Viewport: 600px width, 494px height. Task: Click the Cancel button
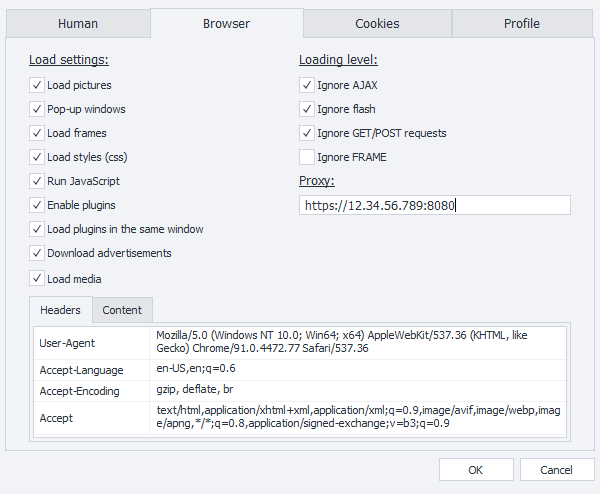pos(555,469)
